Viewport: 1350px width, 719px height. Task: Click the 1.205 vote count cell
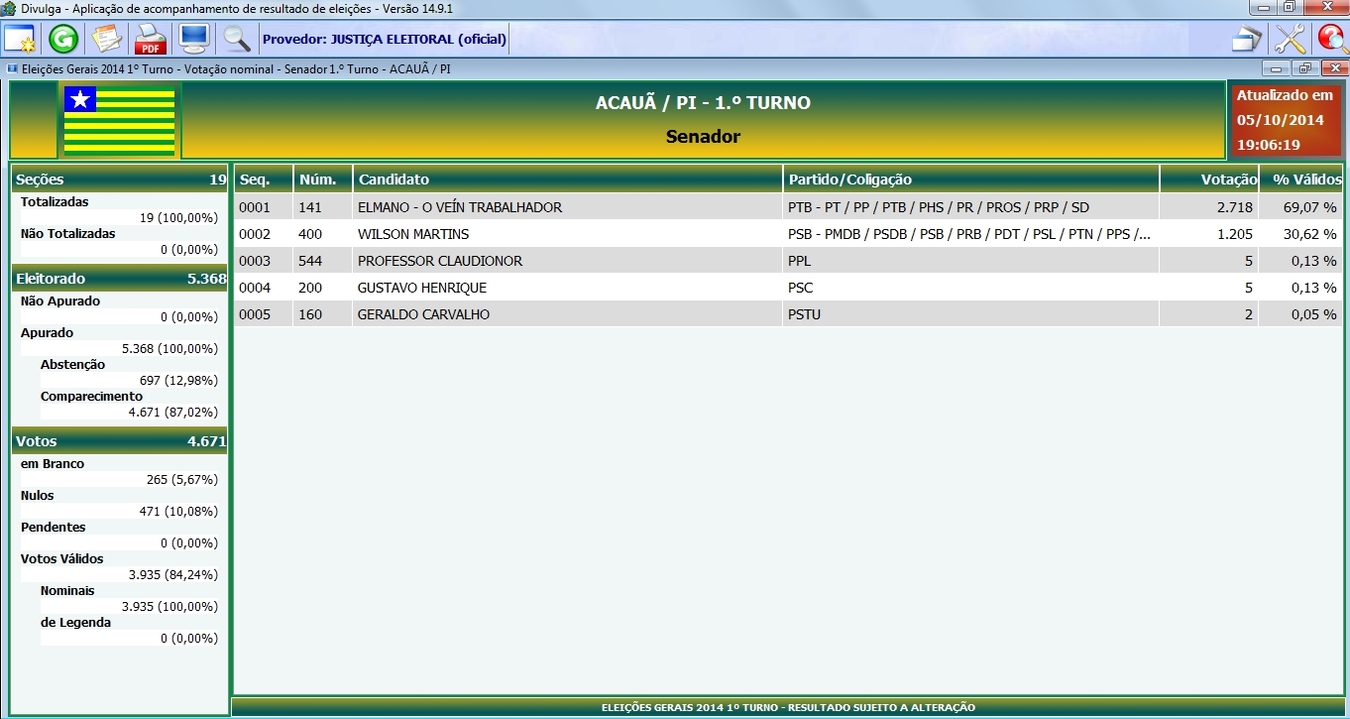tap(1210, 234)
